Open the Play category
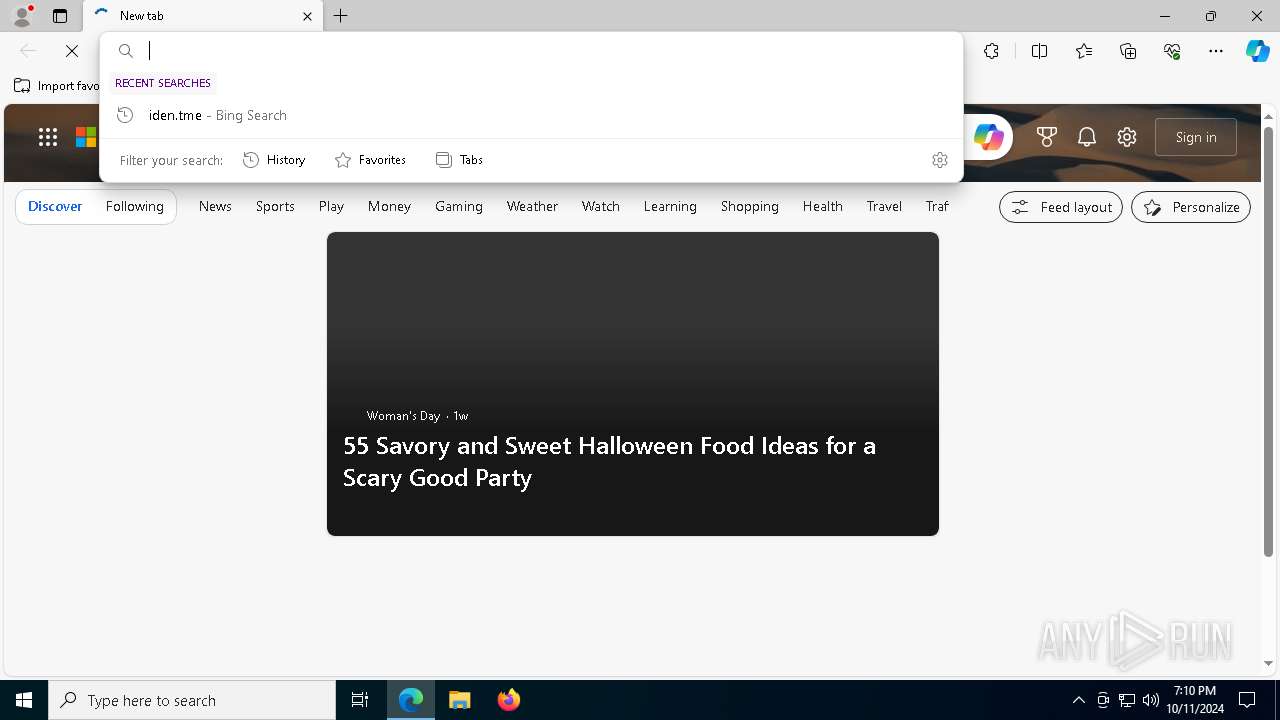Image resolution: width=1280 pixels, height=720 pixels. [x=331, y=207]
